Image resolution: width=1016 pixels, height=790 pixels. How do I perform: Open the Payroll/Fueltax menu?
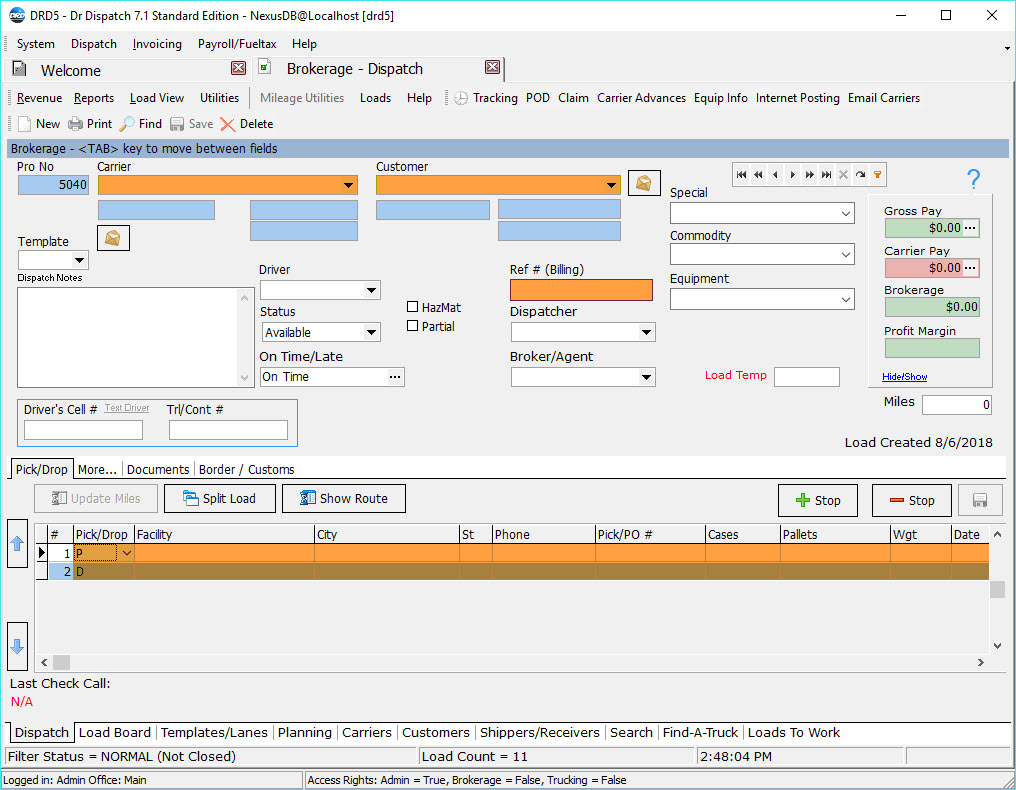237,44
